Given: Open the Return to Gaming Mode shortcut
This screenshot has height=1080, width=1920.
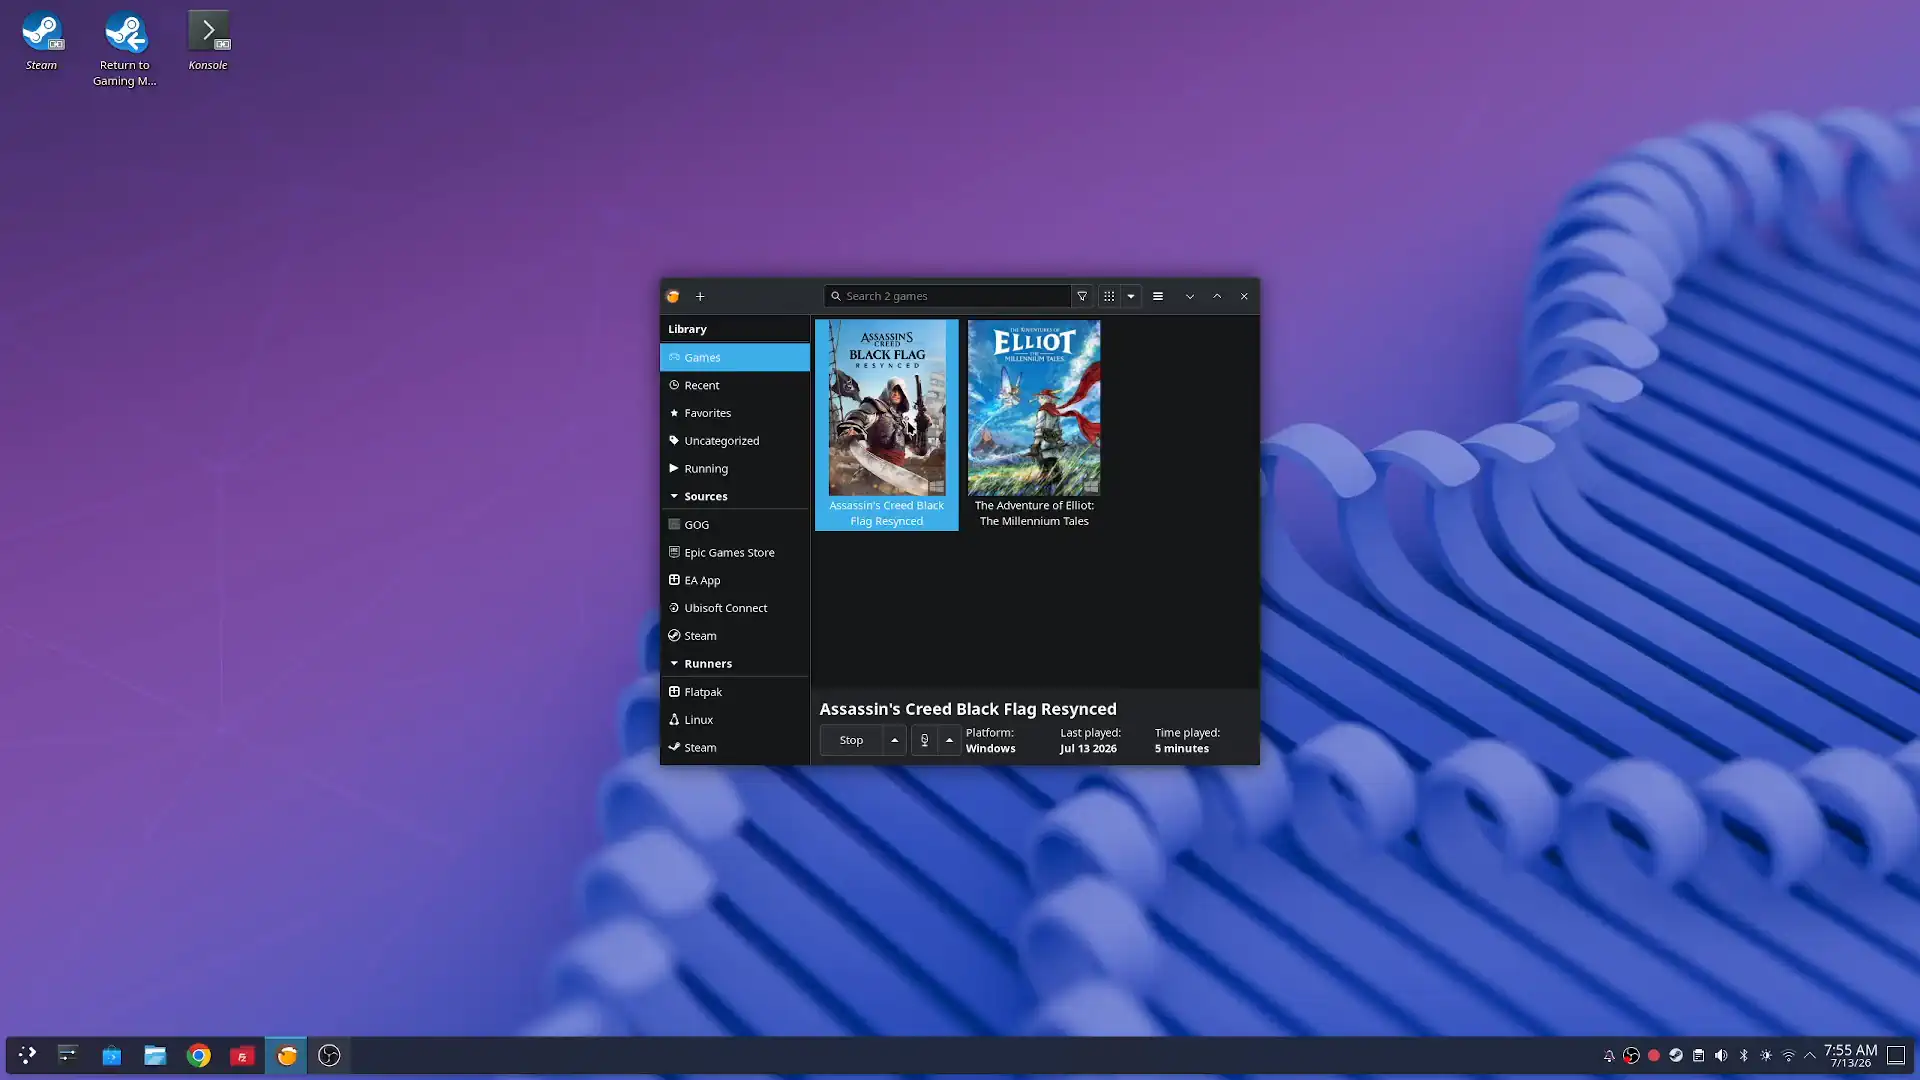Looking at the screenshot, I should point(125,48).
